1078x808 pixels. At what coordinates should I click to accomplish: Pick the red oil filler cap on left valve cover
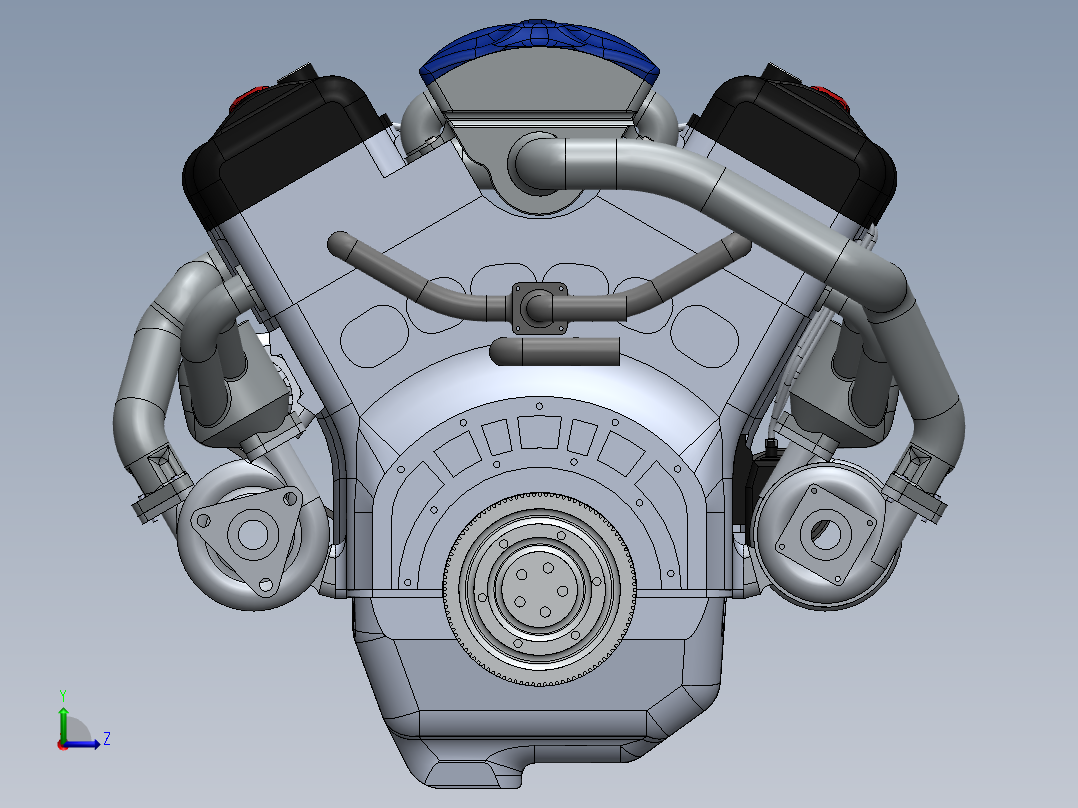pos(250,98)
